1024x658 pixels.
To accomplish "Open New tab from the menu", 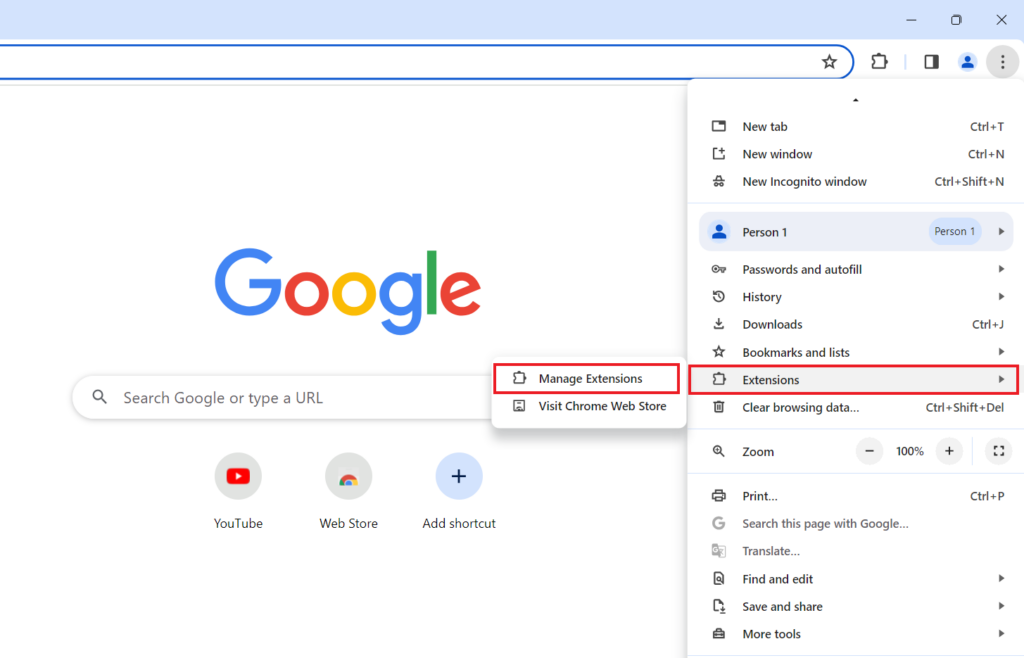I will coord(856,127).
